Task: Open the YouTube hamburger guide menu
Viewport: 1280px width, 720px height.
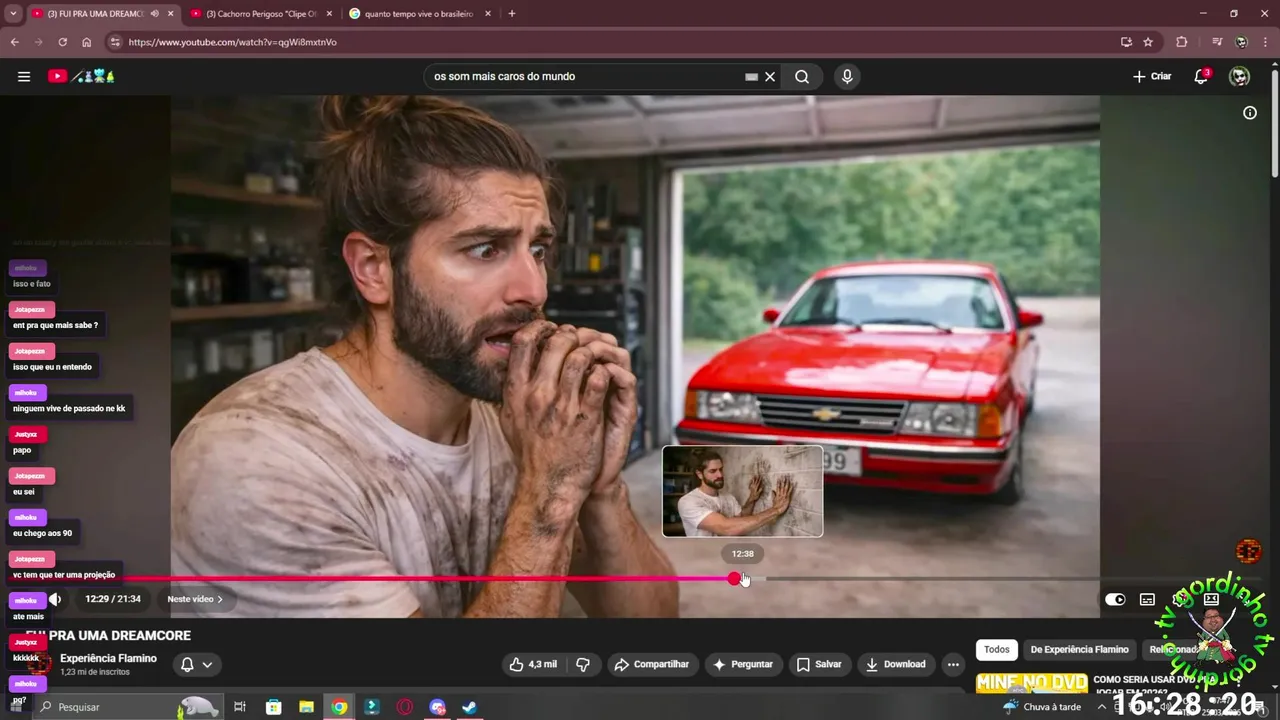Action: coord(24,76)
